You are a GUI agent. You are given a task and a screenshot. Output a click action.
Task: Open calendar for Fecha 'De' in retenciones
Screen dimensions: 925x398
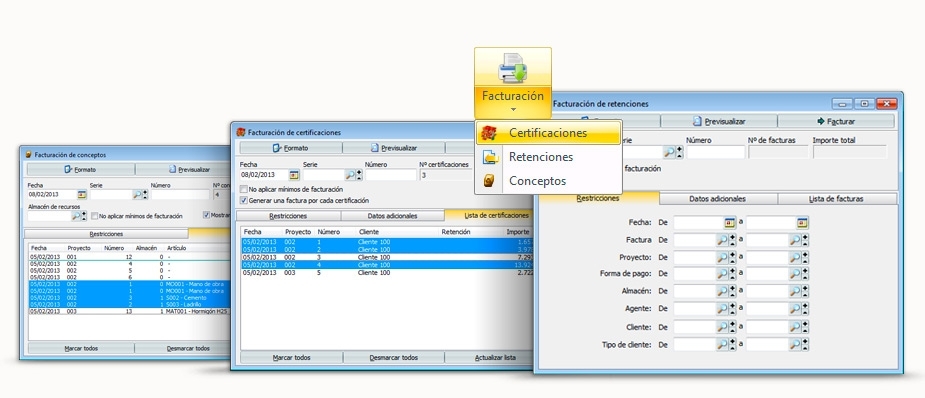(x=730, y=222)
